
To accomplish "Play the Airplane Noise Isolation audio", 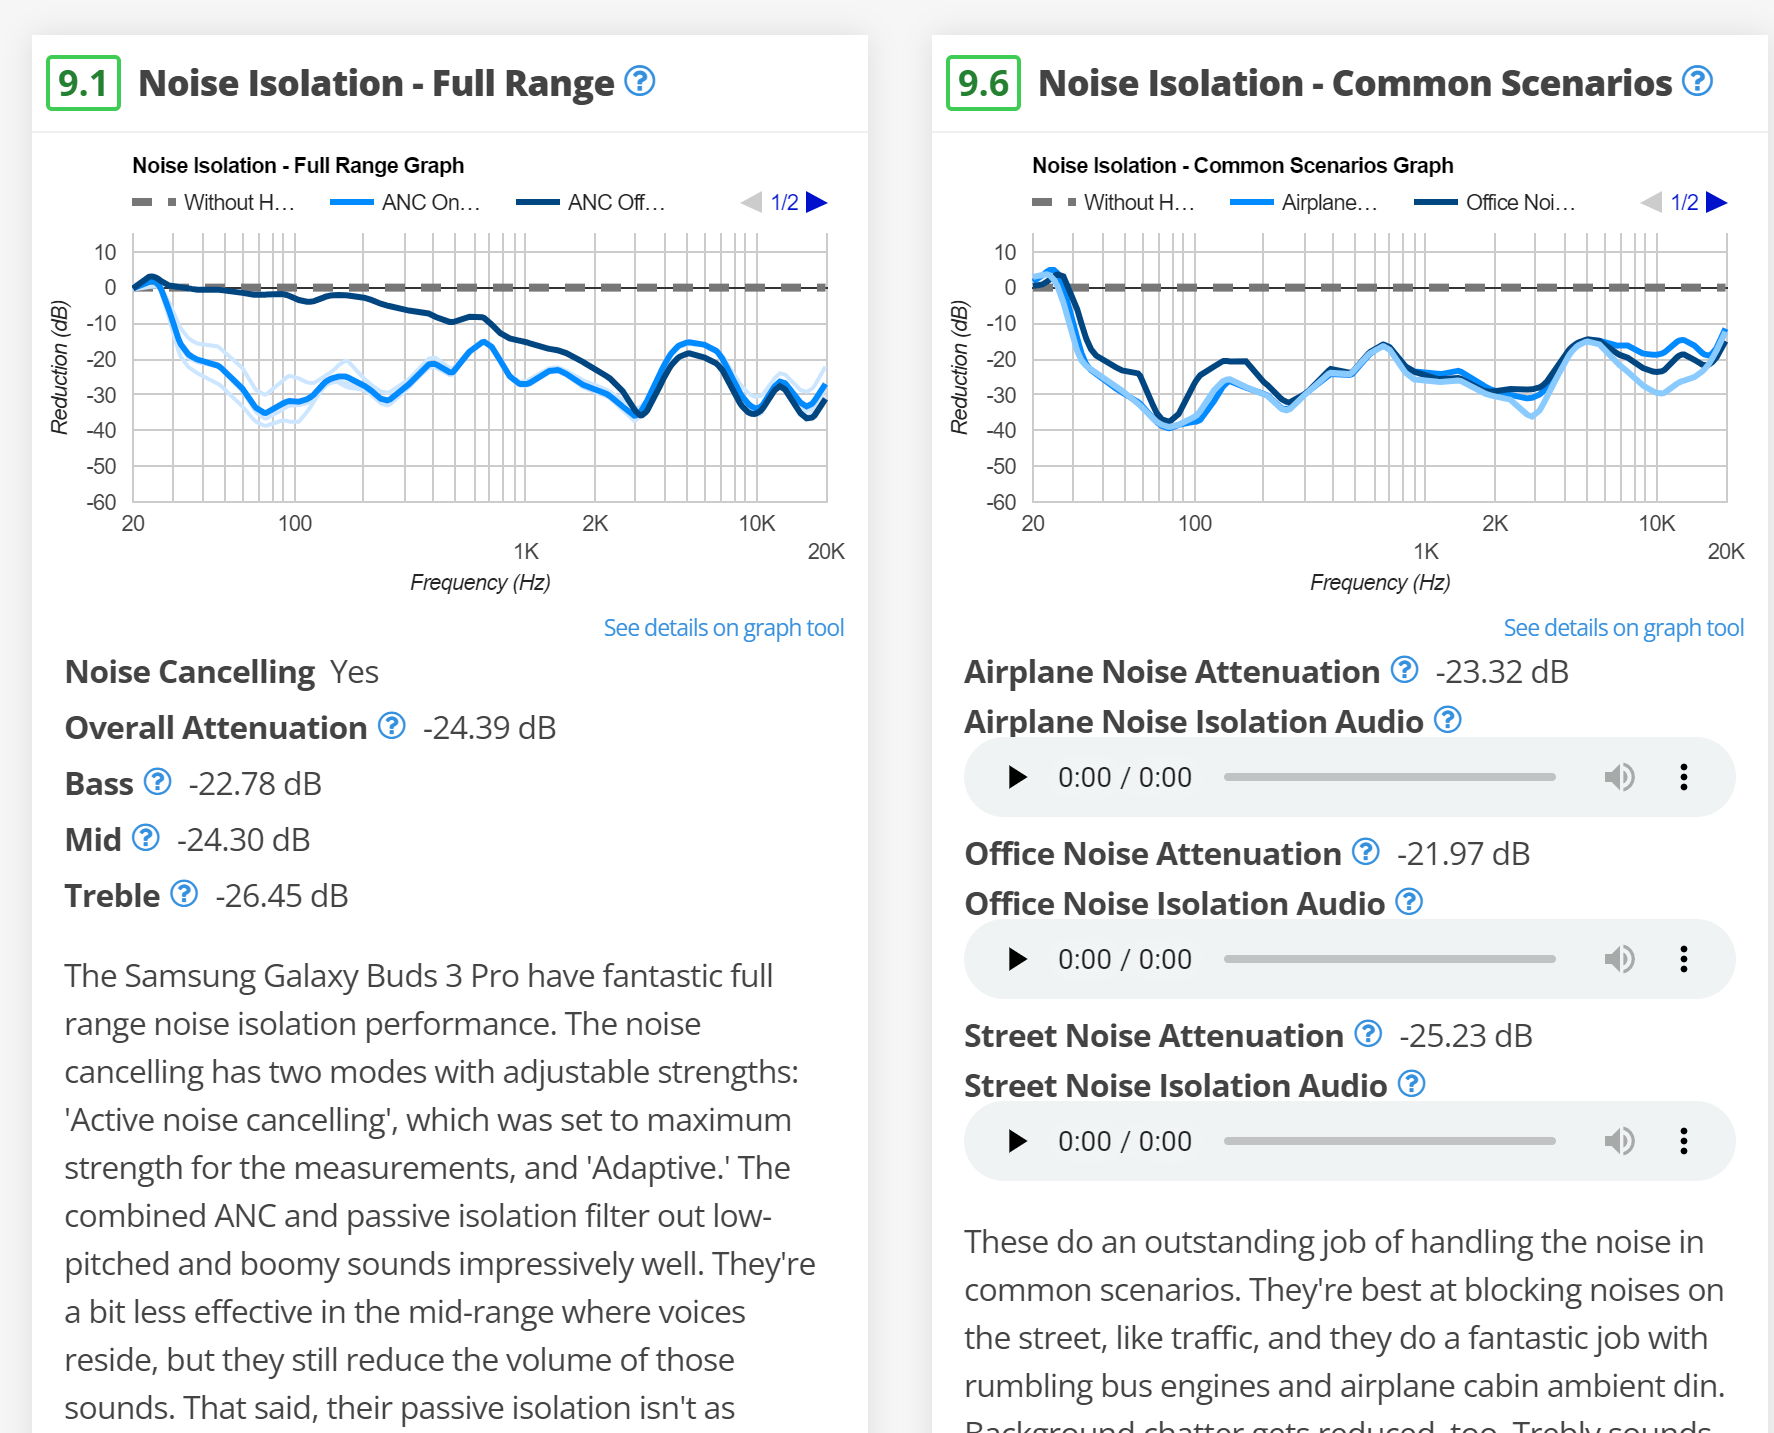I will click(x=1017, y=777).
